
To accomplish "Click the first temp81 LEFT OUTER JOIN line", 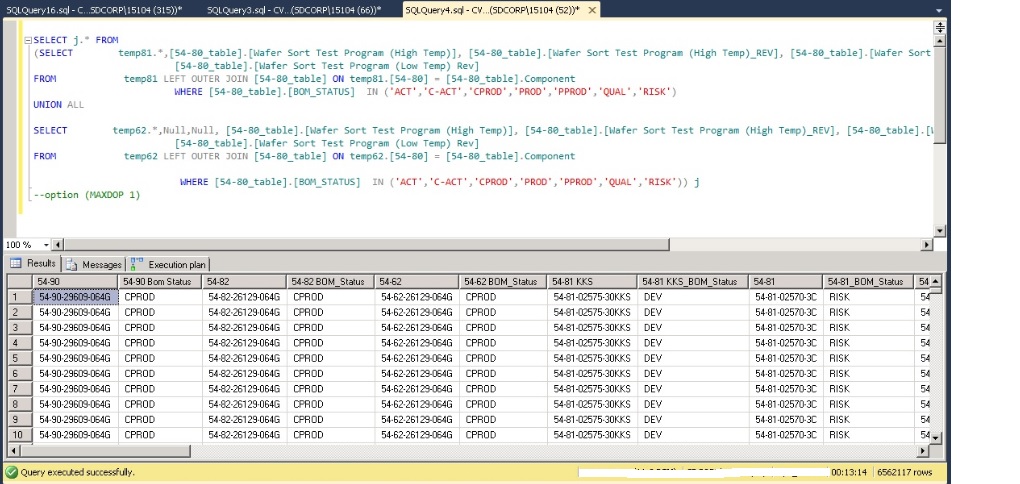I will [x=304, y=79].
